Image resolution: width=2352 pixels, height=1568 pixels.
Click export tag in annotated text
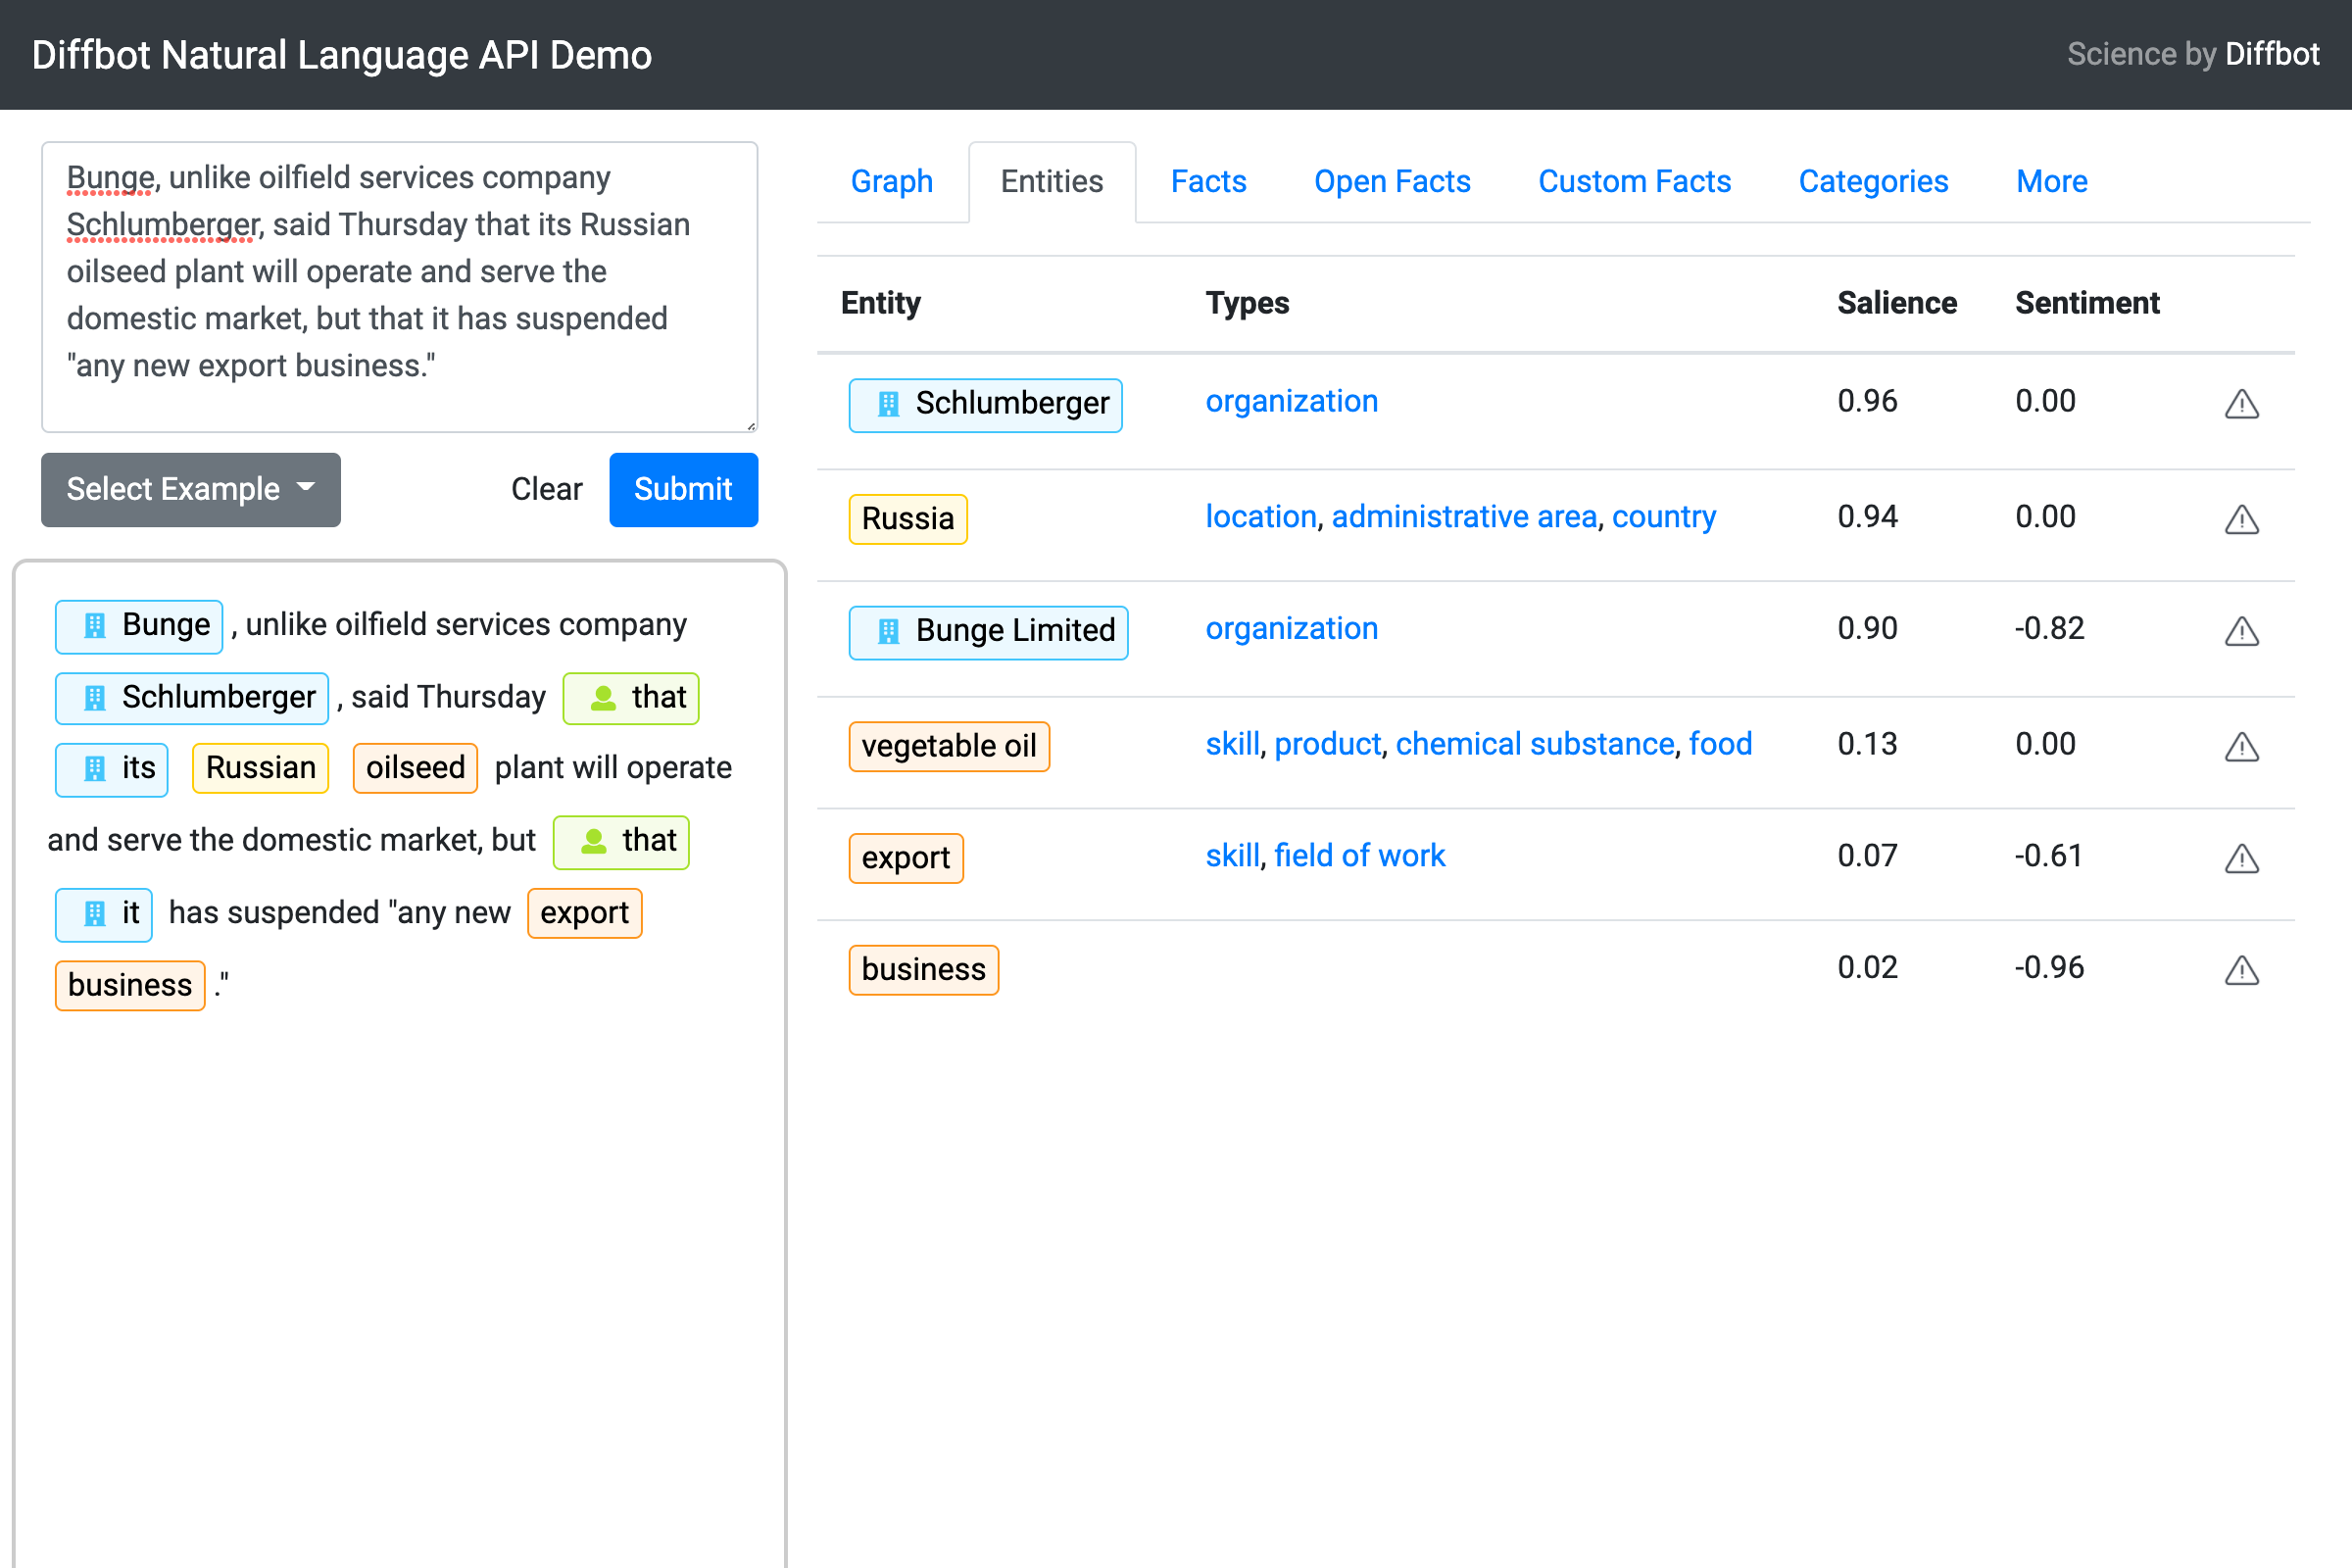tap(584, 914)
